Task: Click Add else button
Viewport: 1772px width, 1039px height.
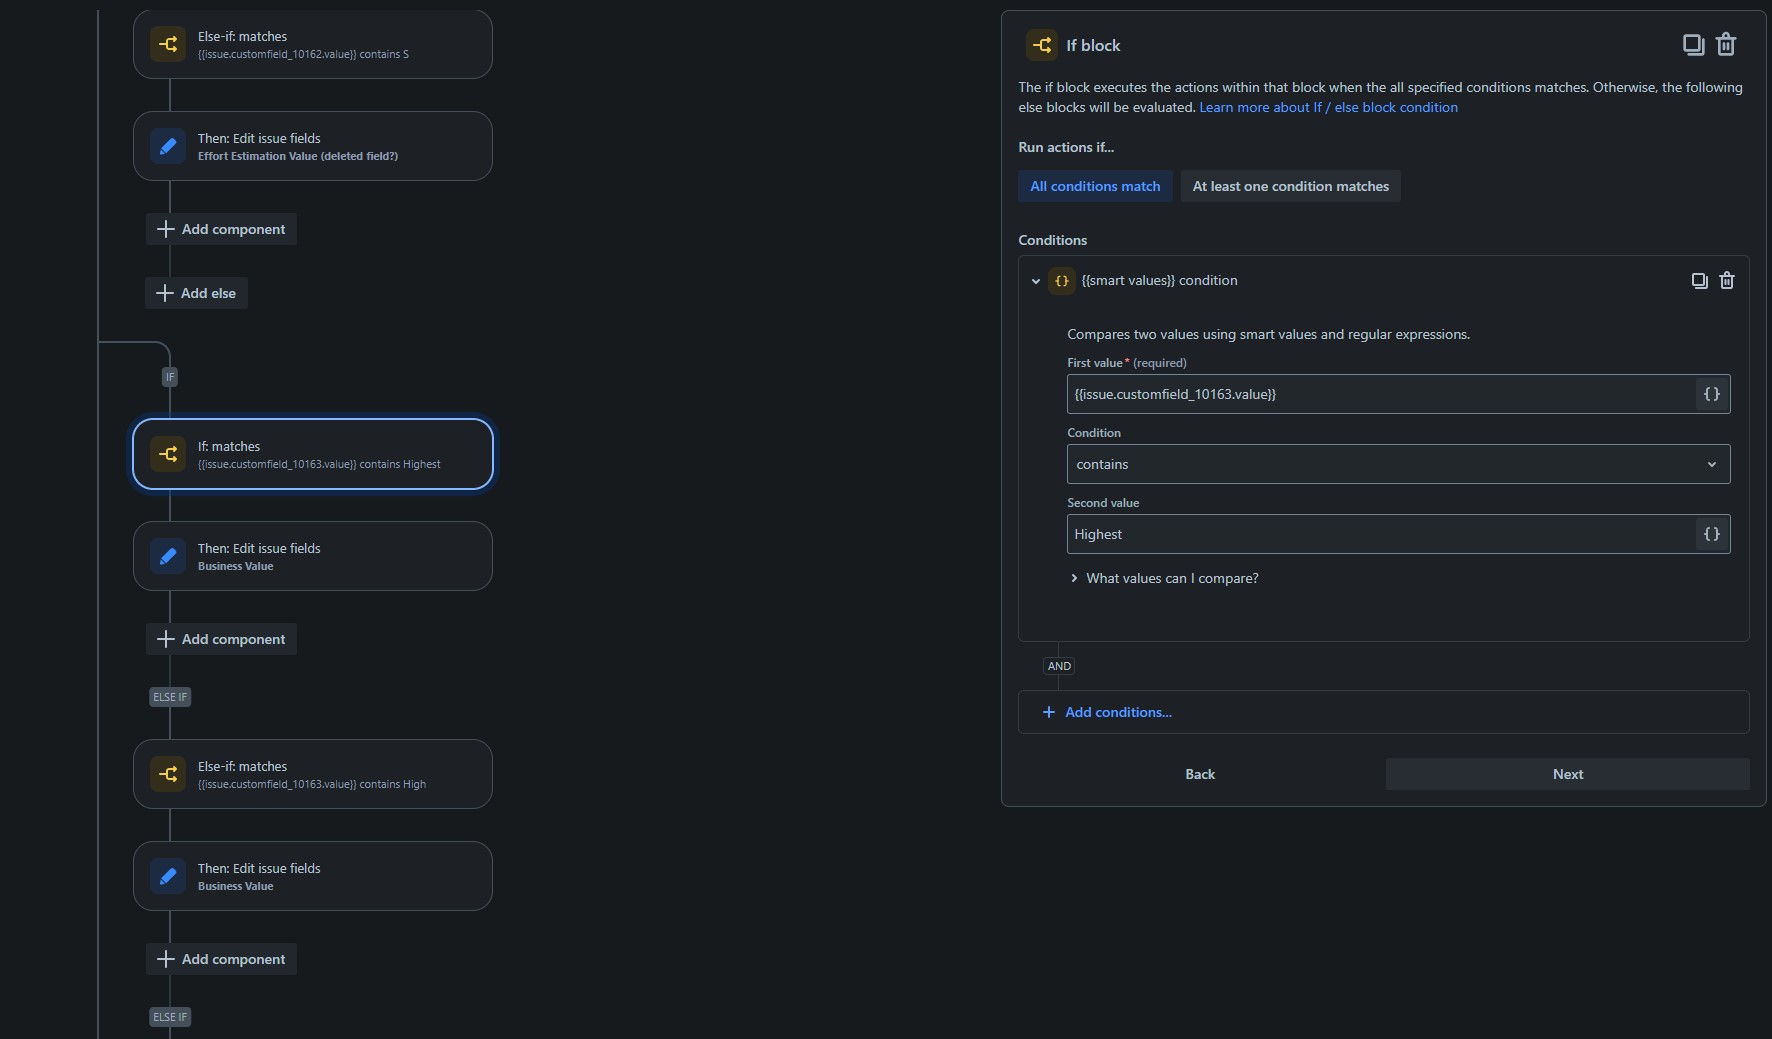Action: coord(196,293)
